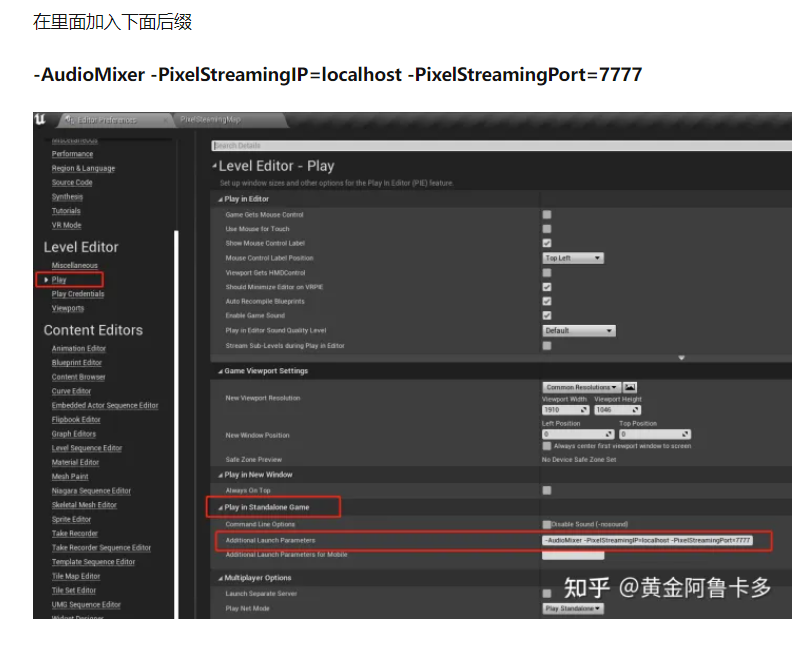Screen dimensions: 805x647
Task: Close the Editor Preferences tab
Action: (165, 121)
